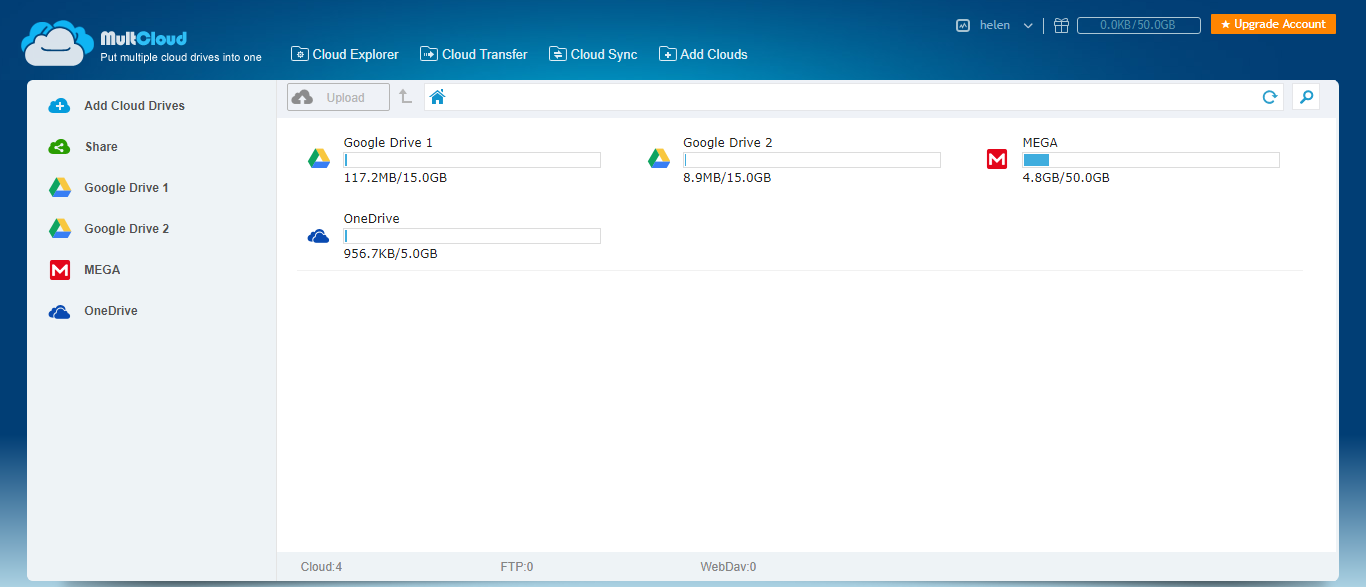Click the Home icon in path bar
The width and height of the screenshot is (1366, 587).
click(437, 97)
